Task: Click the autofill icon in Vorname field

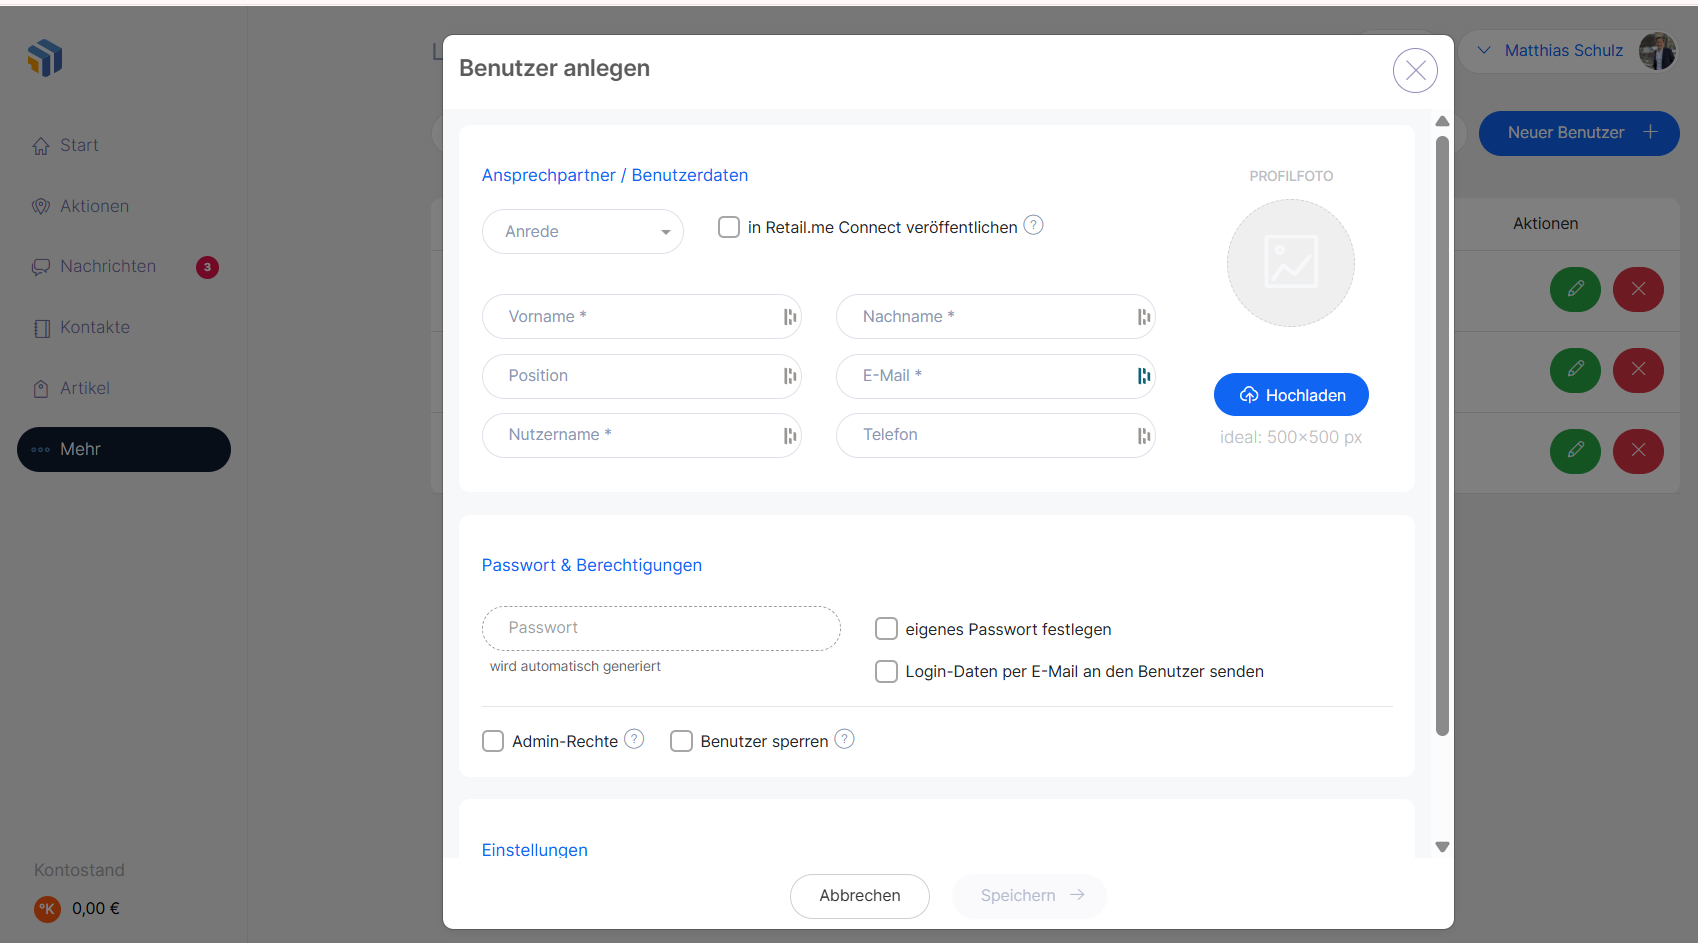Action: point(789,317)
